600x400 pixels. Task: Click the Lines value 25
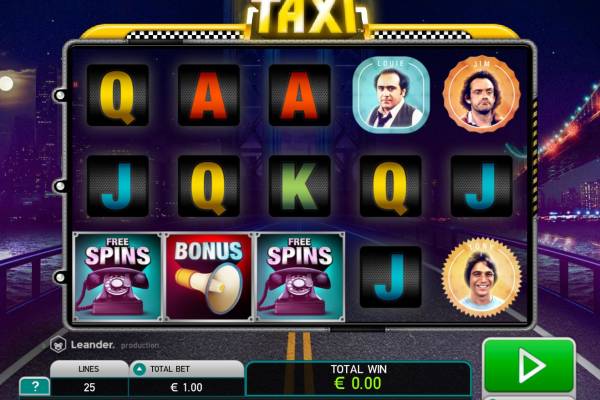[x=89, y=387]
